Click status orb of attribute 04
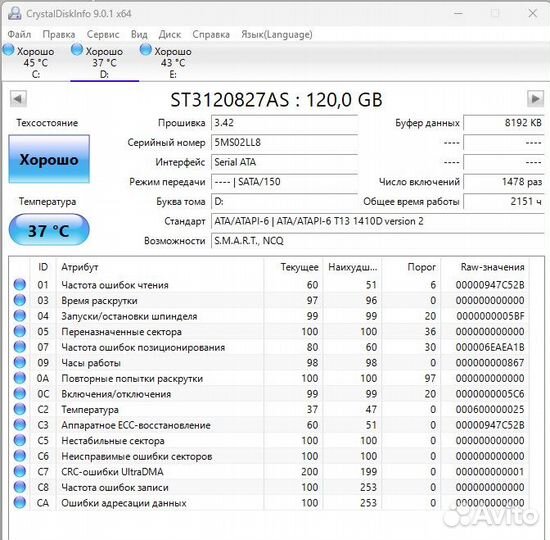The height and width of the screenshot is (540, 550). [20, 315]
